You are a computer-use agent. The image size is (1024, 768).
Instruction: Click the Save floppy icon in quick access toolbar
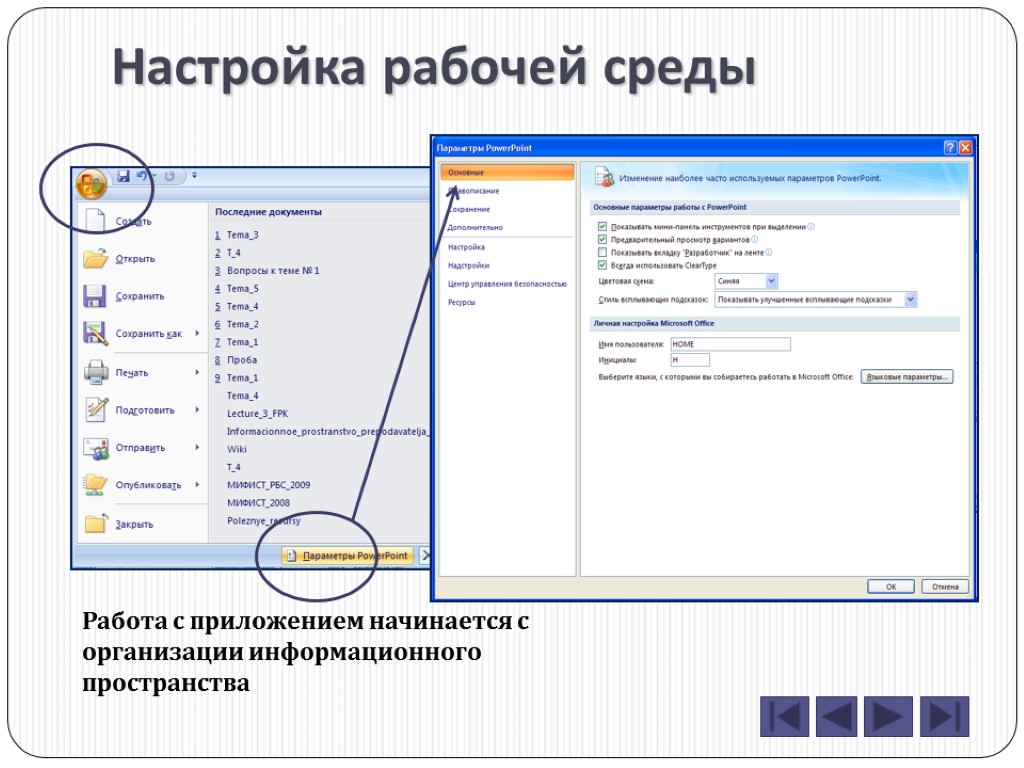tap(123, 176)
